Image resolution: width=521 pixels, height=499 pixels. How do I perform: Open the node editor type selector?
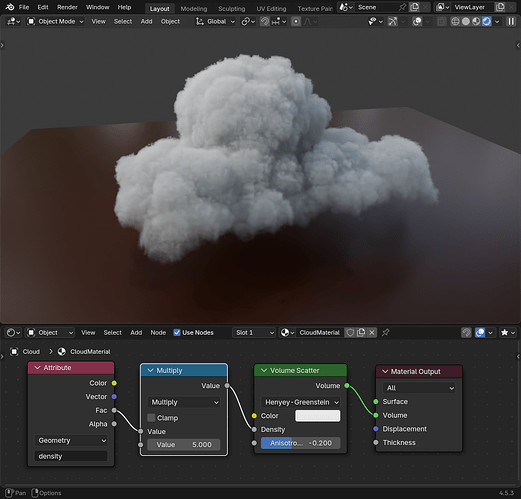(14, 332)
